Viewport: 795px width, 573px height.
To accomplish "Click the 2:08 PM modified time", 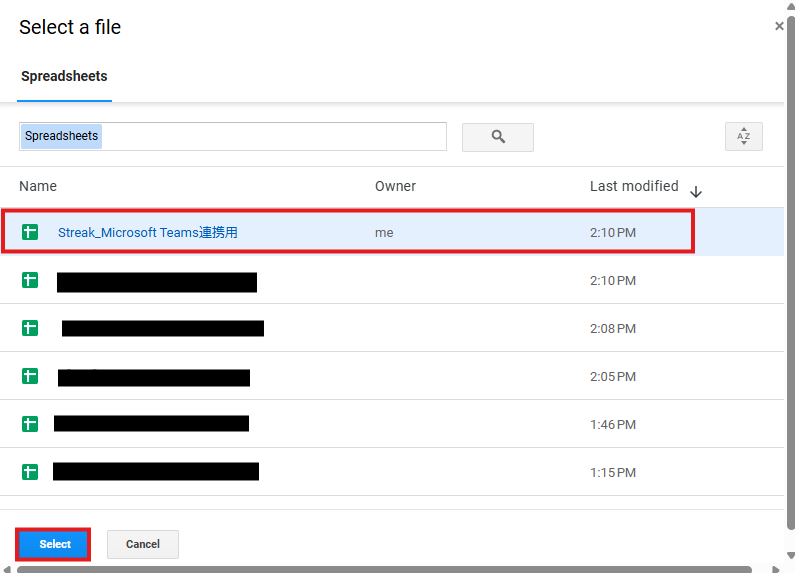I will click(612, 329).
